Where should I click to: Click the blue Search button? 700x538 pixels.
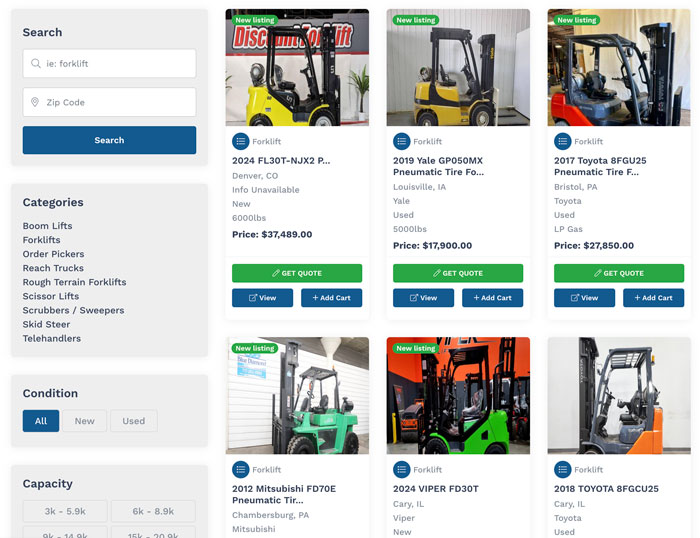tap(109, 140)
